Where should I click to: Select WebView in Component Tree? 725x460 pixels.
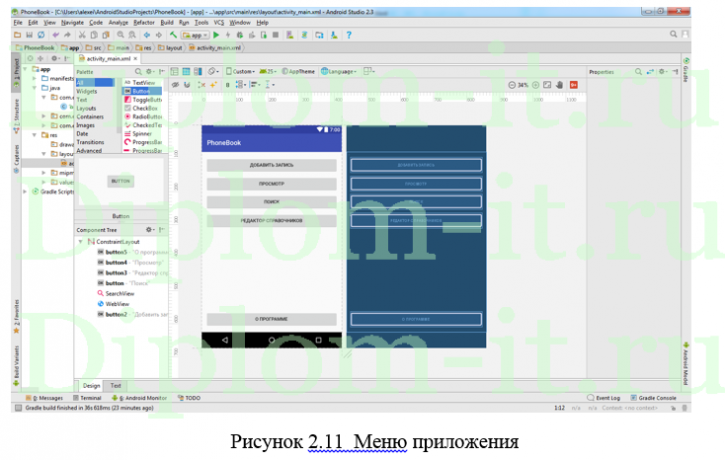113,304
